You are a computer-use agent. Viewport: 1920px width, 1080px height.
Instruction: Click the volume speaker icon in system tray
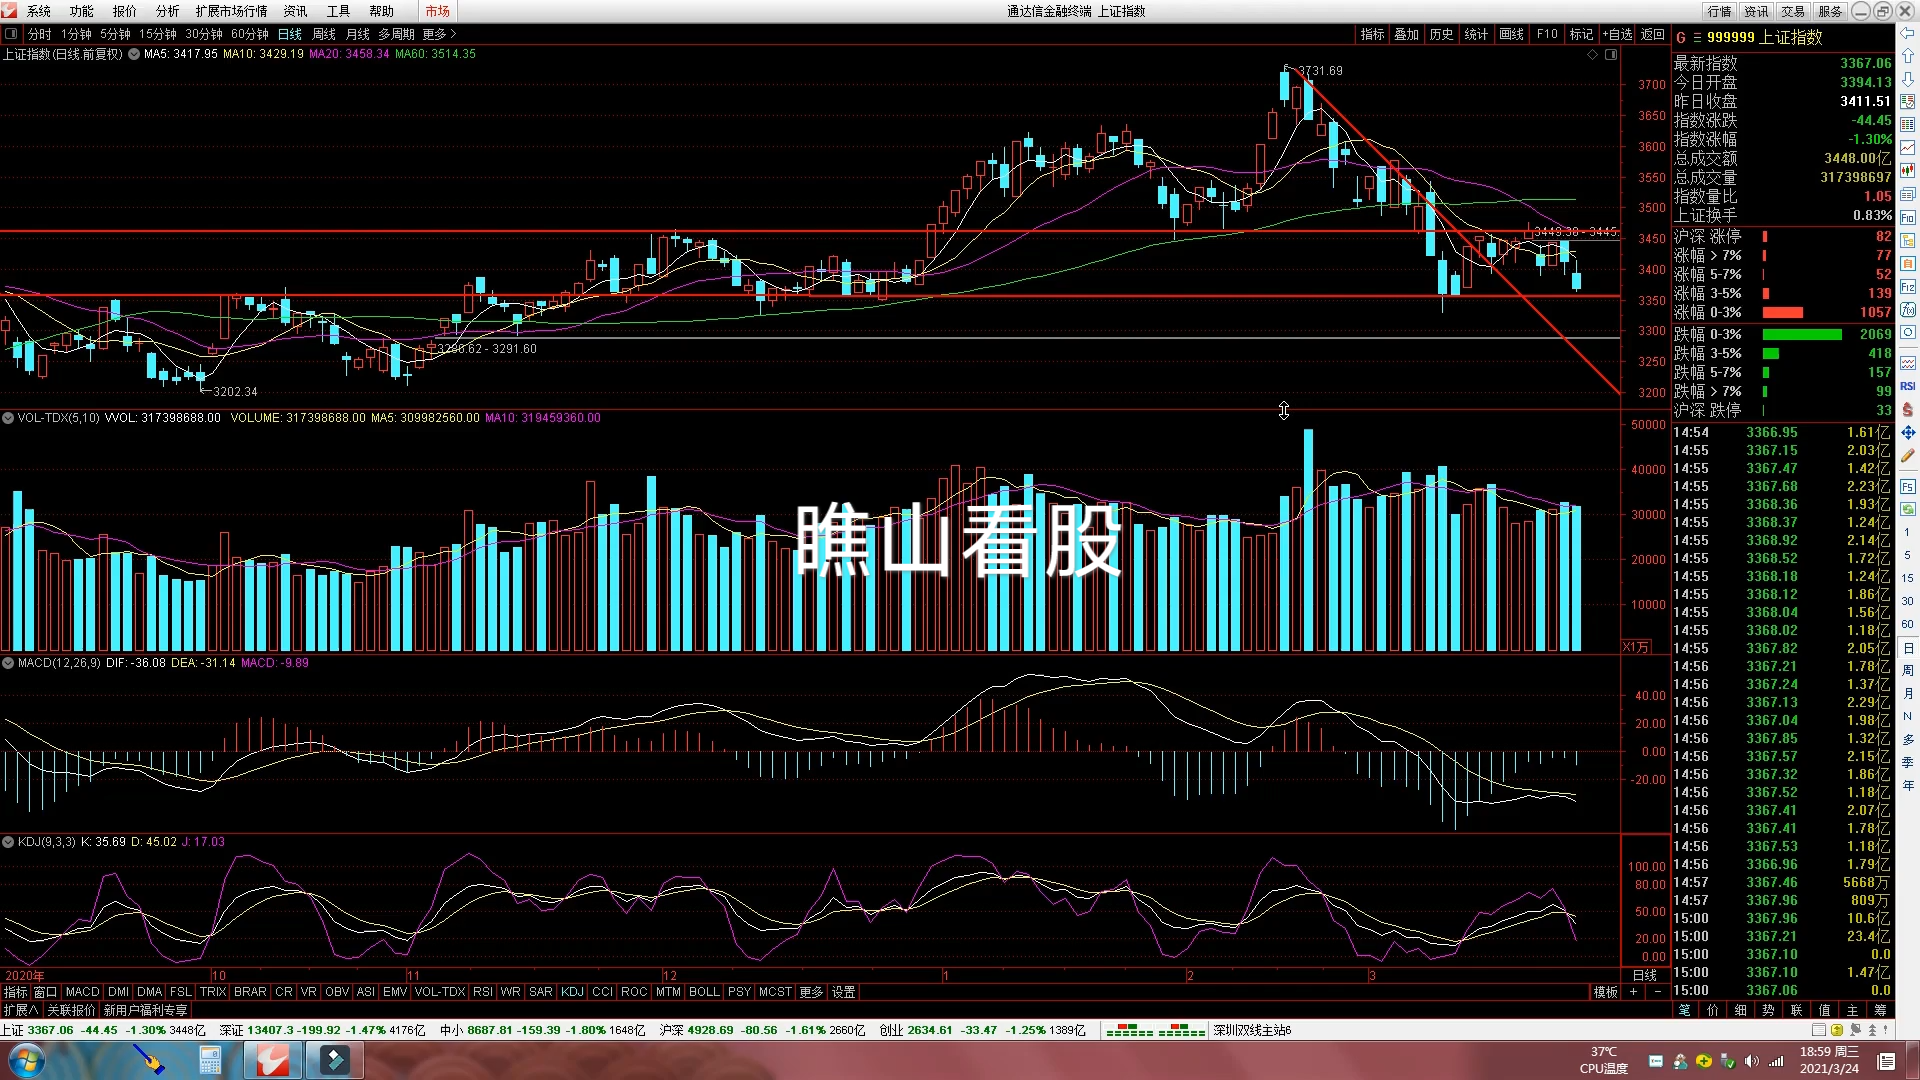[1751, 1061]
